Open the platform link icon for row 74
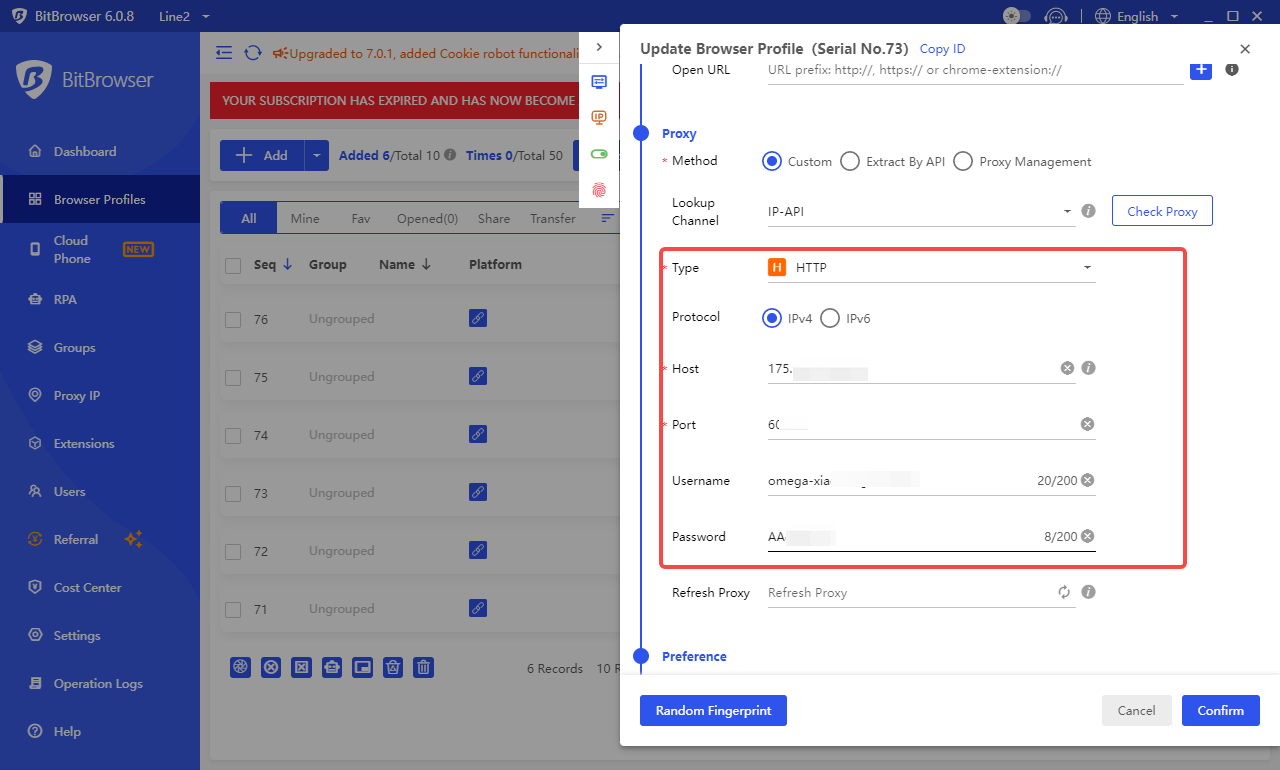The height and width of the screenshot is (770, 1280). click(x=478, y=435)
